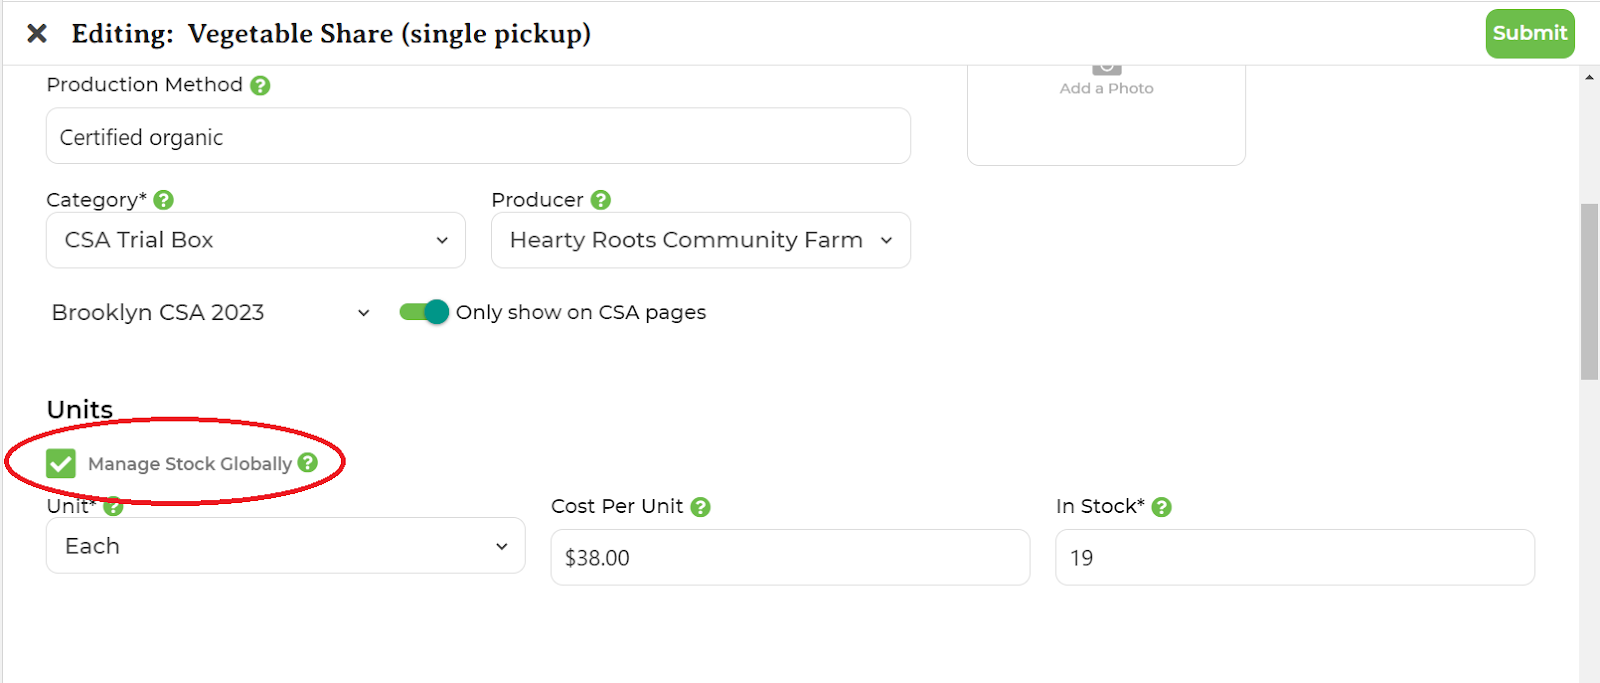Expand the Each unit dropdown
The image size is (1600, 683).
(x=286, y=546)
